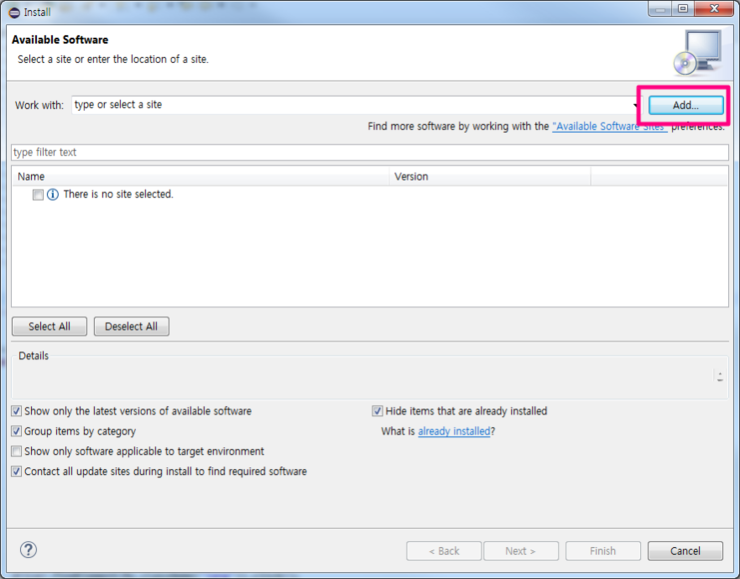Focus the Work with site input field

[352, 105]
